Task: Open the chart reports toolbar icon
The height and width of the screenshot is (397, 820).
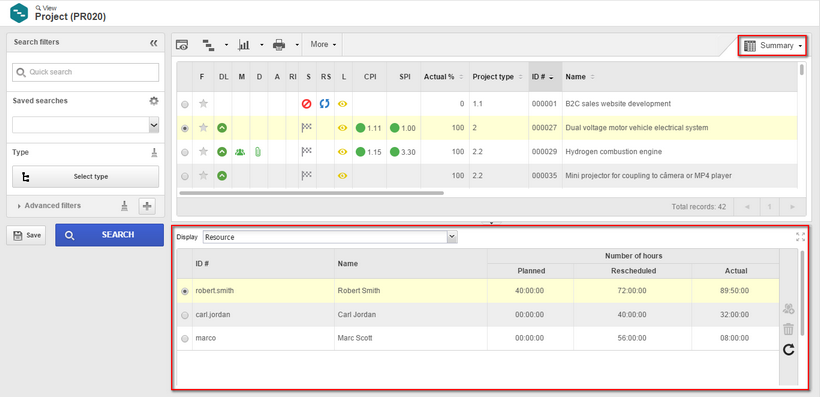Action: pyautogui.click(x=244, y=45)
